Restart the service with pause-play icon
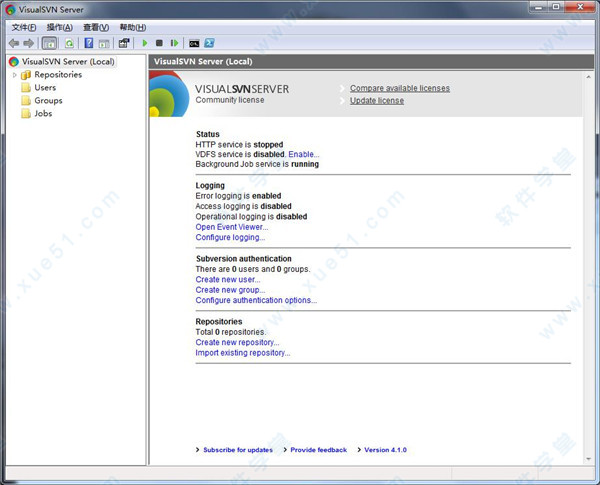600x485 pixels. pos(174,43)
